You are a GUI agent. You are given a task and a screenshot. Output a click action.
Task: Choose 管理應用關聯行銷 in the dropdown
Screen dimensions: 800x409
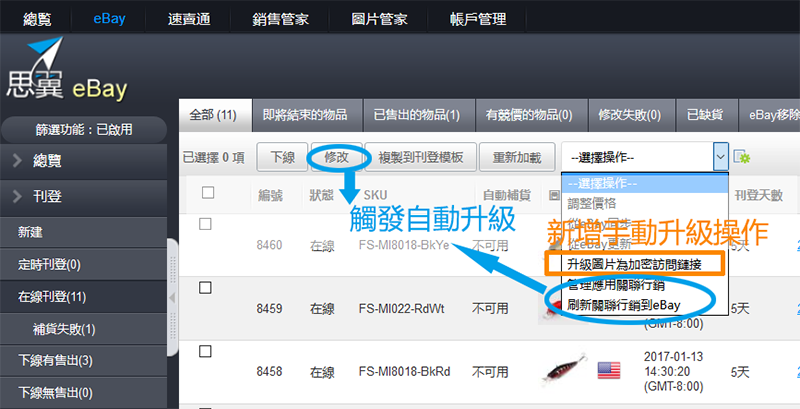(x=644, y=285)
